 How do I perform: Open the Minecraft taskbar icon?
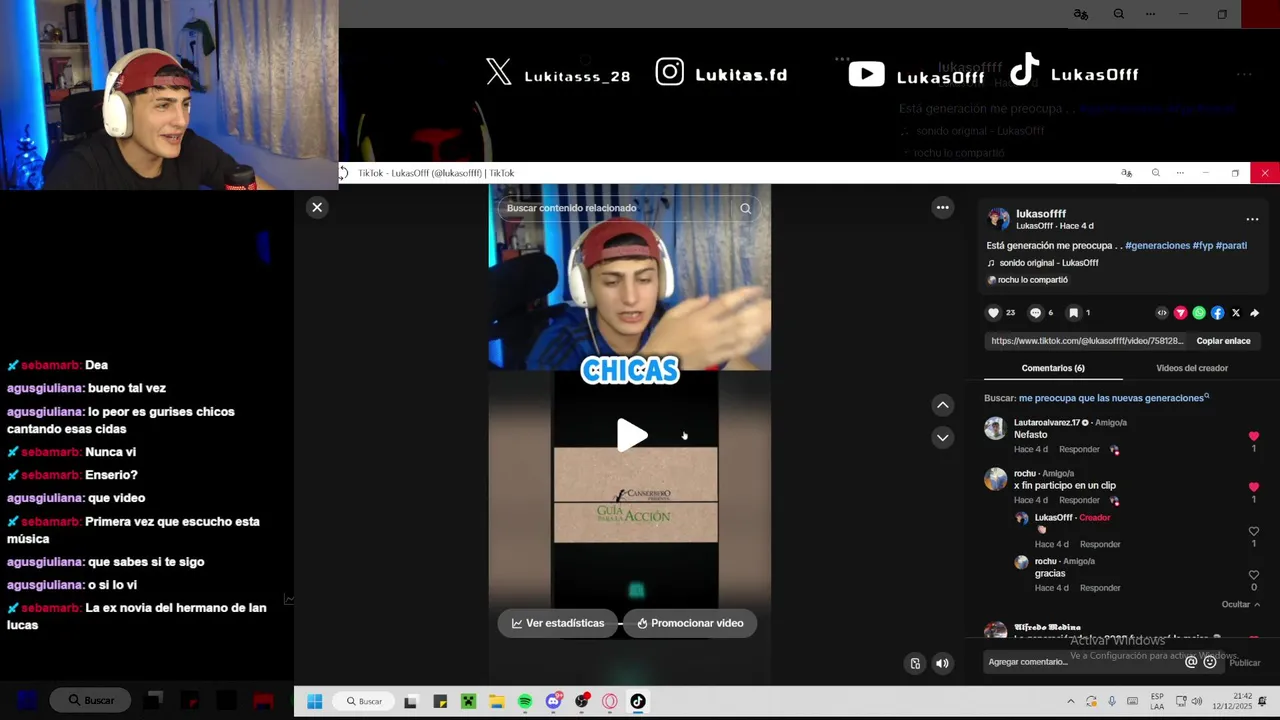(468, 702)
